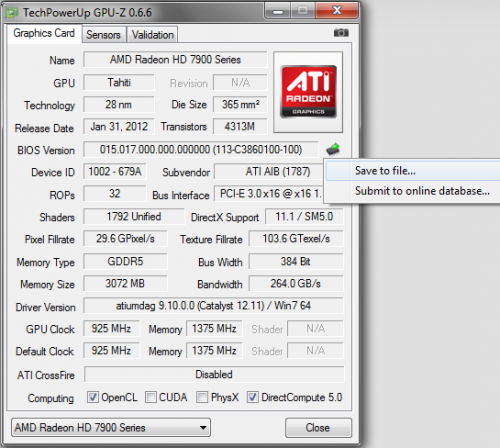
Task: Toggle the OpenCL checkbox
Action: tap(93, 397)
